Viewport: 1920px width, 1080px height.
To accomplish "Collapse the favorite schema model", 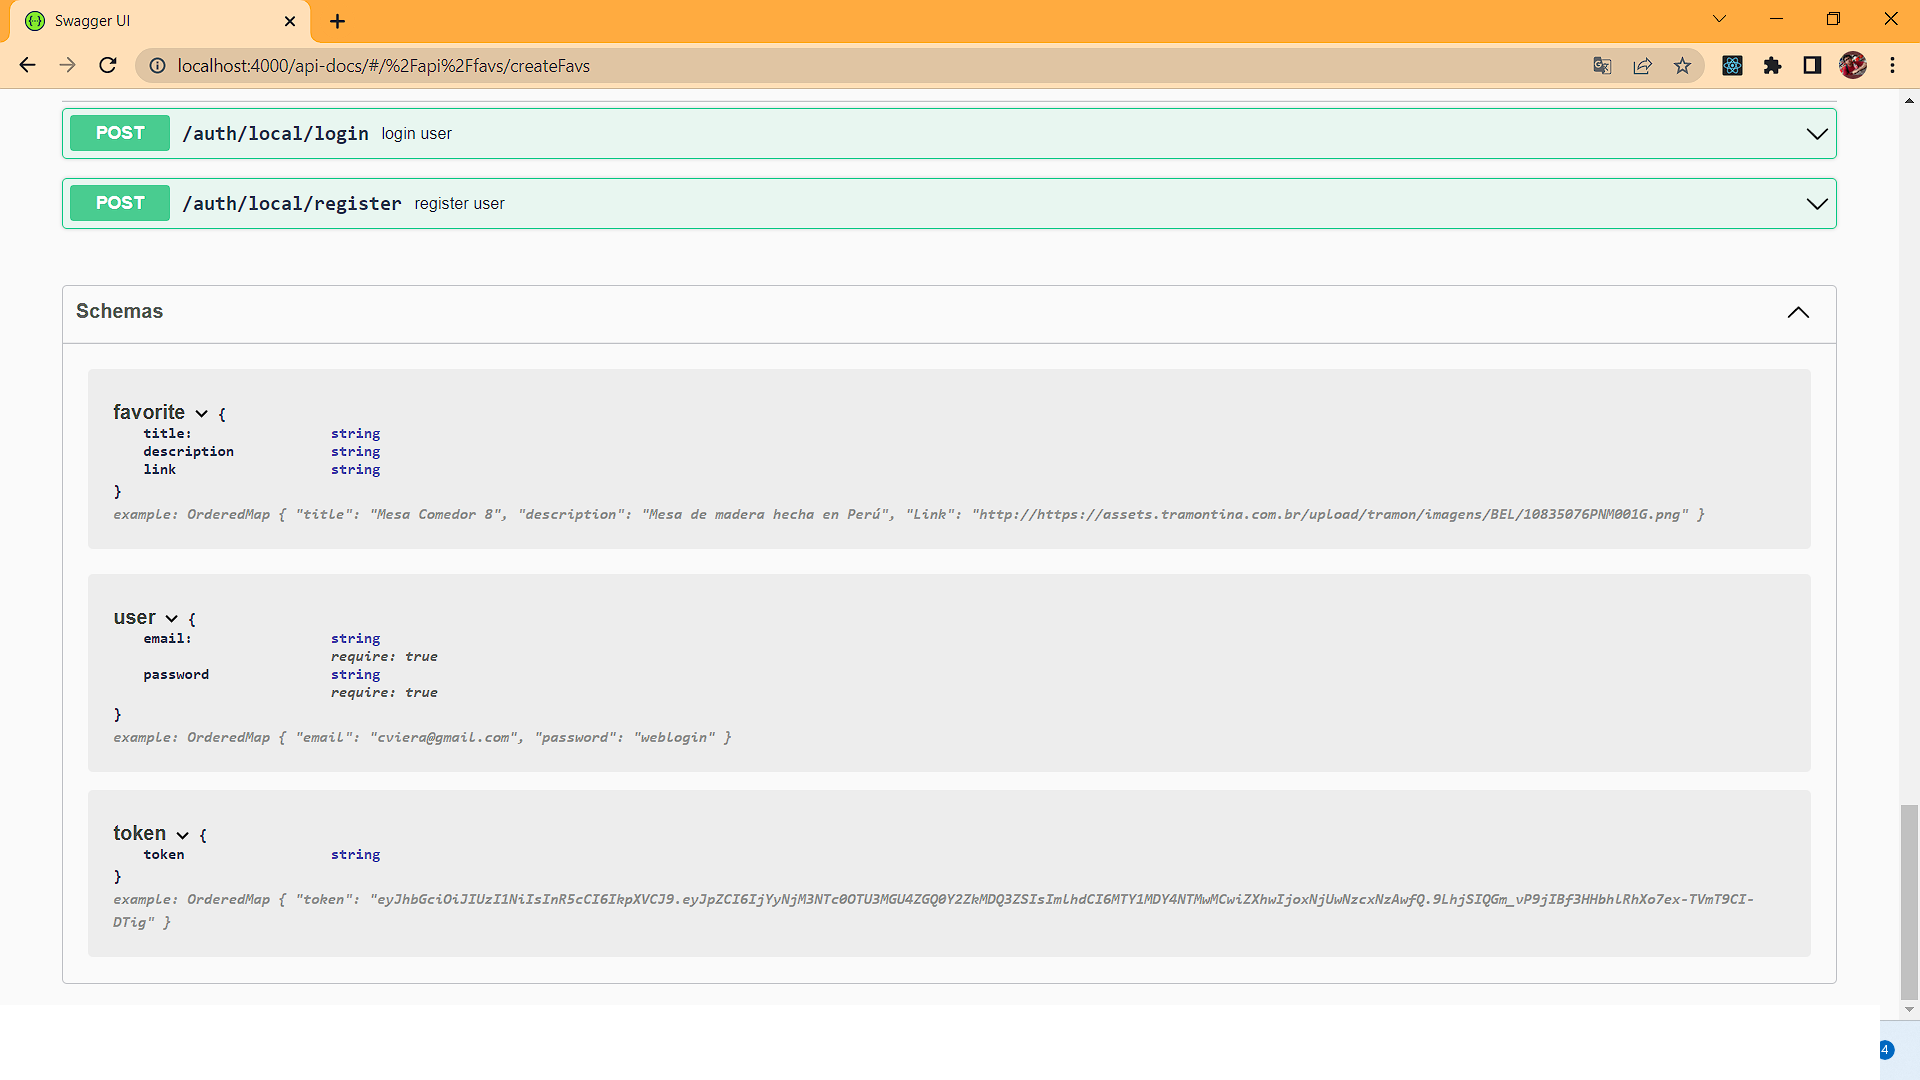I will pos(201,414).
